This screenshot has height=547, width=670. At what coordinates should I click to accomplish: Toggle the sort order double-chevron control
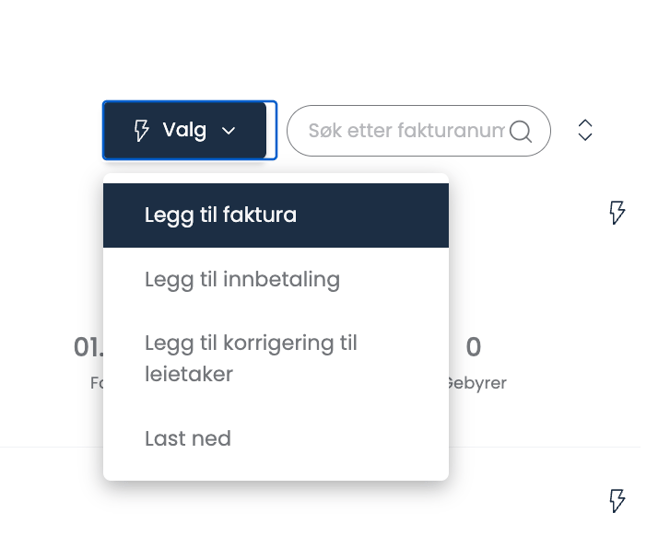tap(586, 131)
